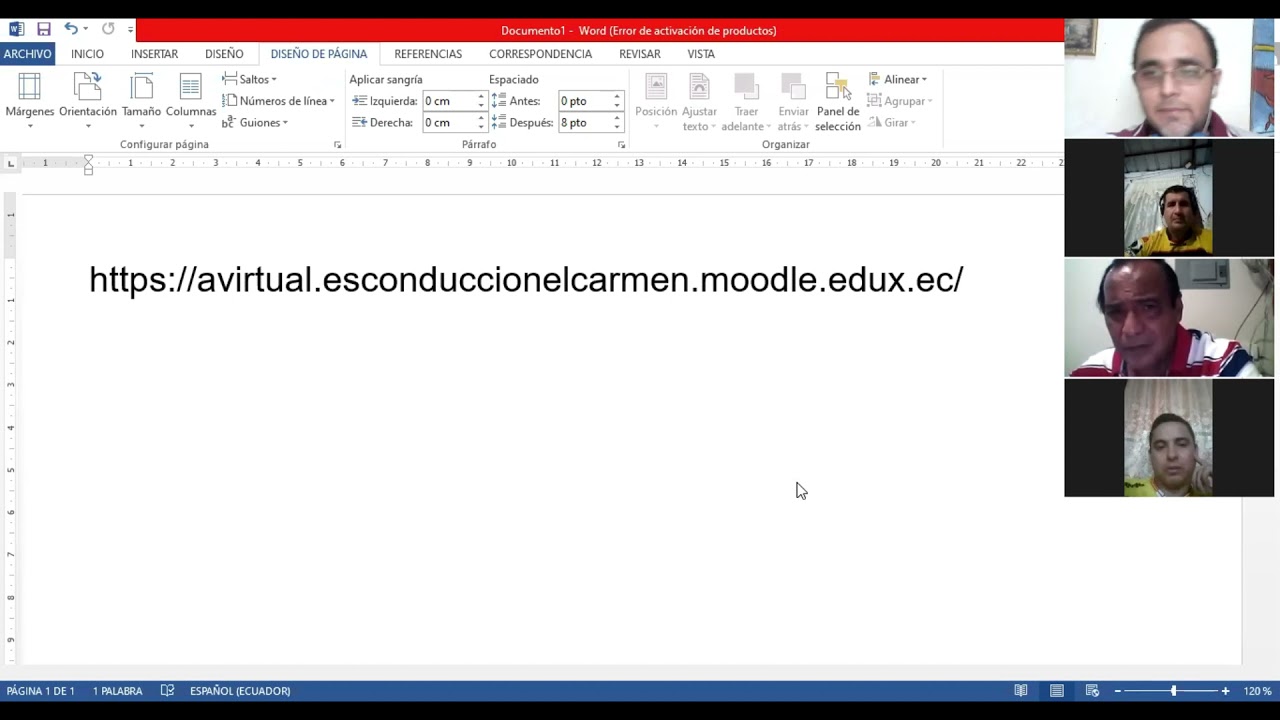
Task: Open the Orientación options
Action: [x=88, y=100]
